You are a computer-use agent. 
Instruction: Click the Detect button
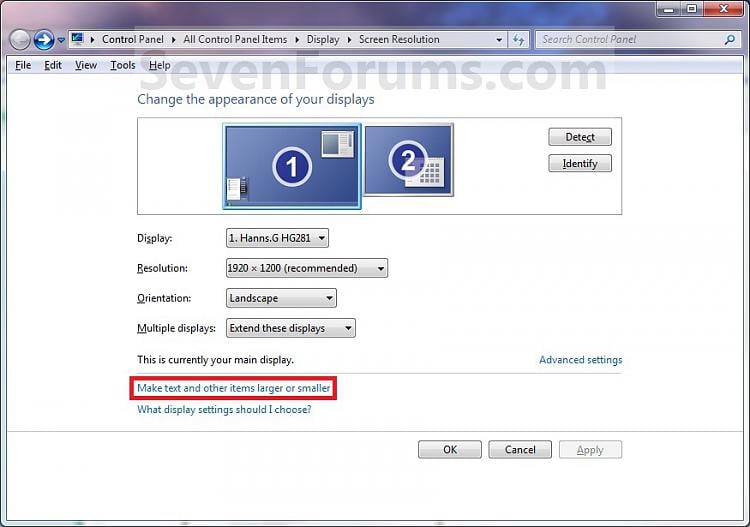[580, 137]
